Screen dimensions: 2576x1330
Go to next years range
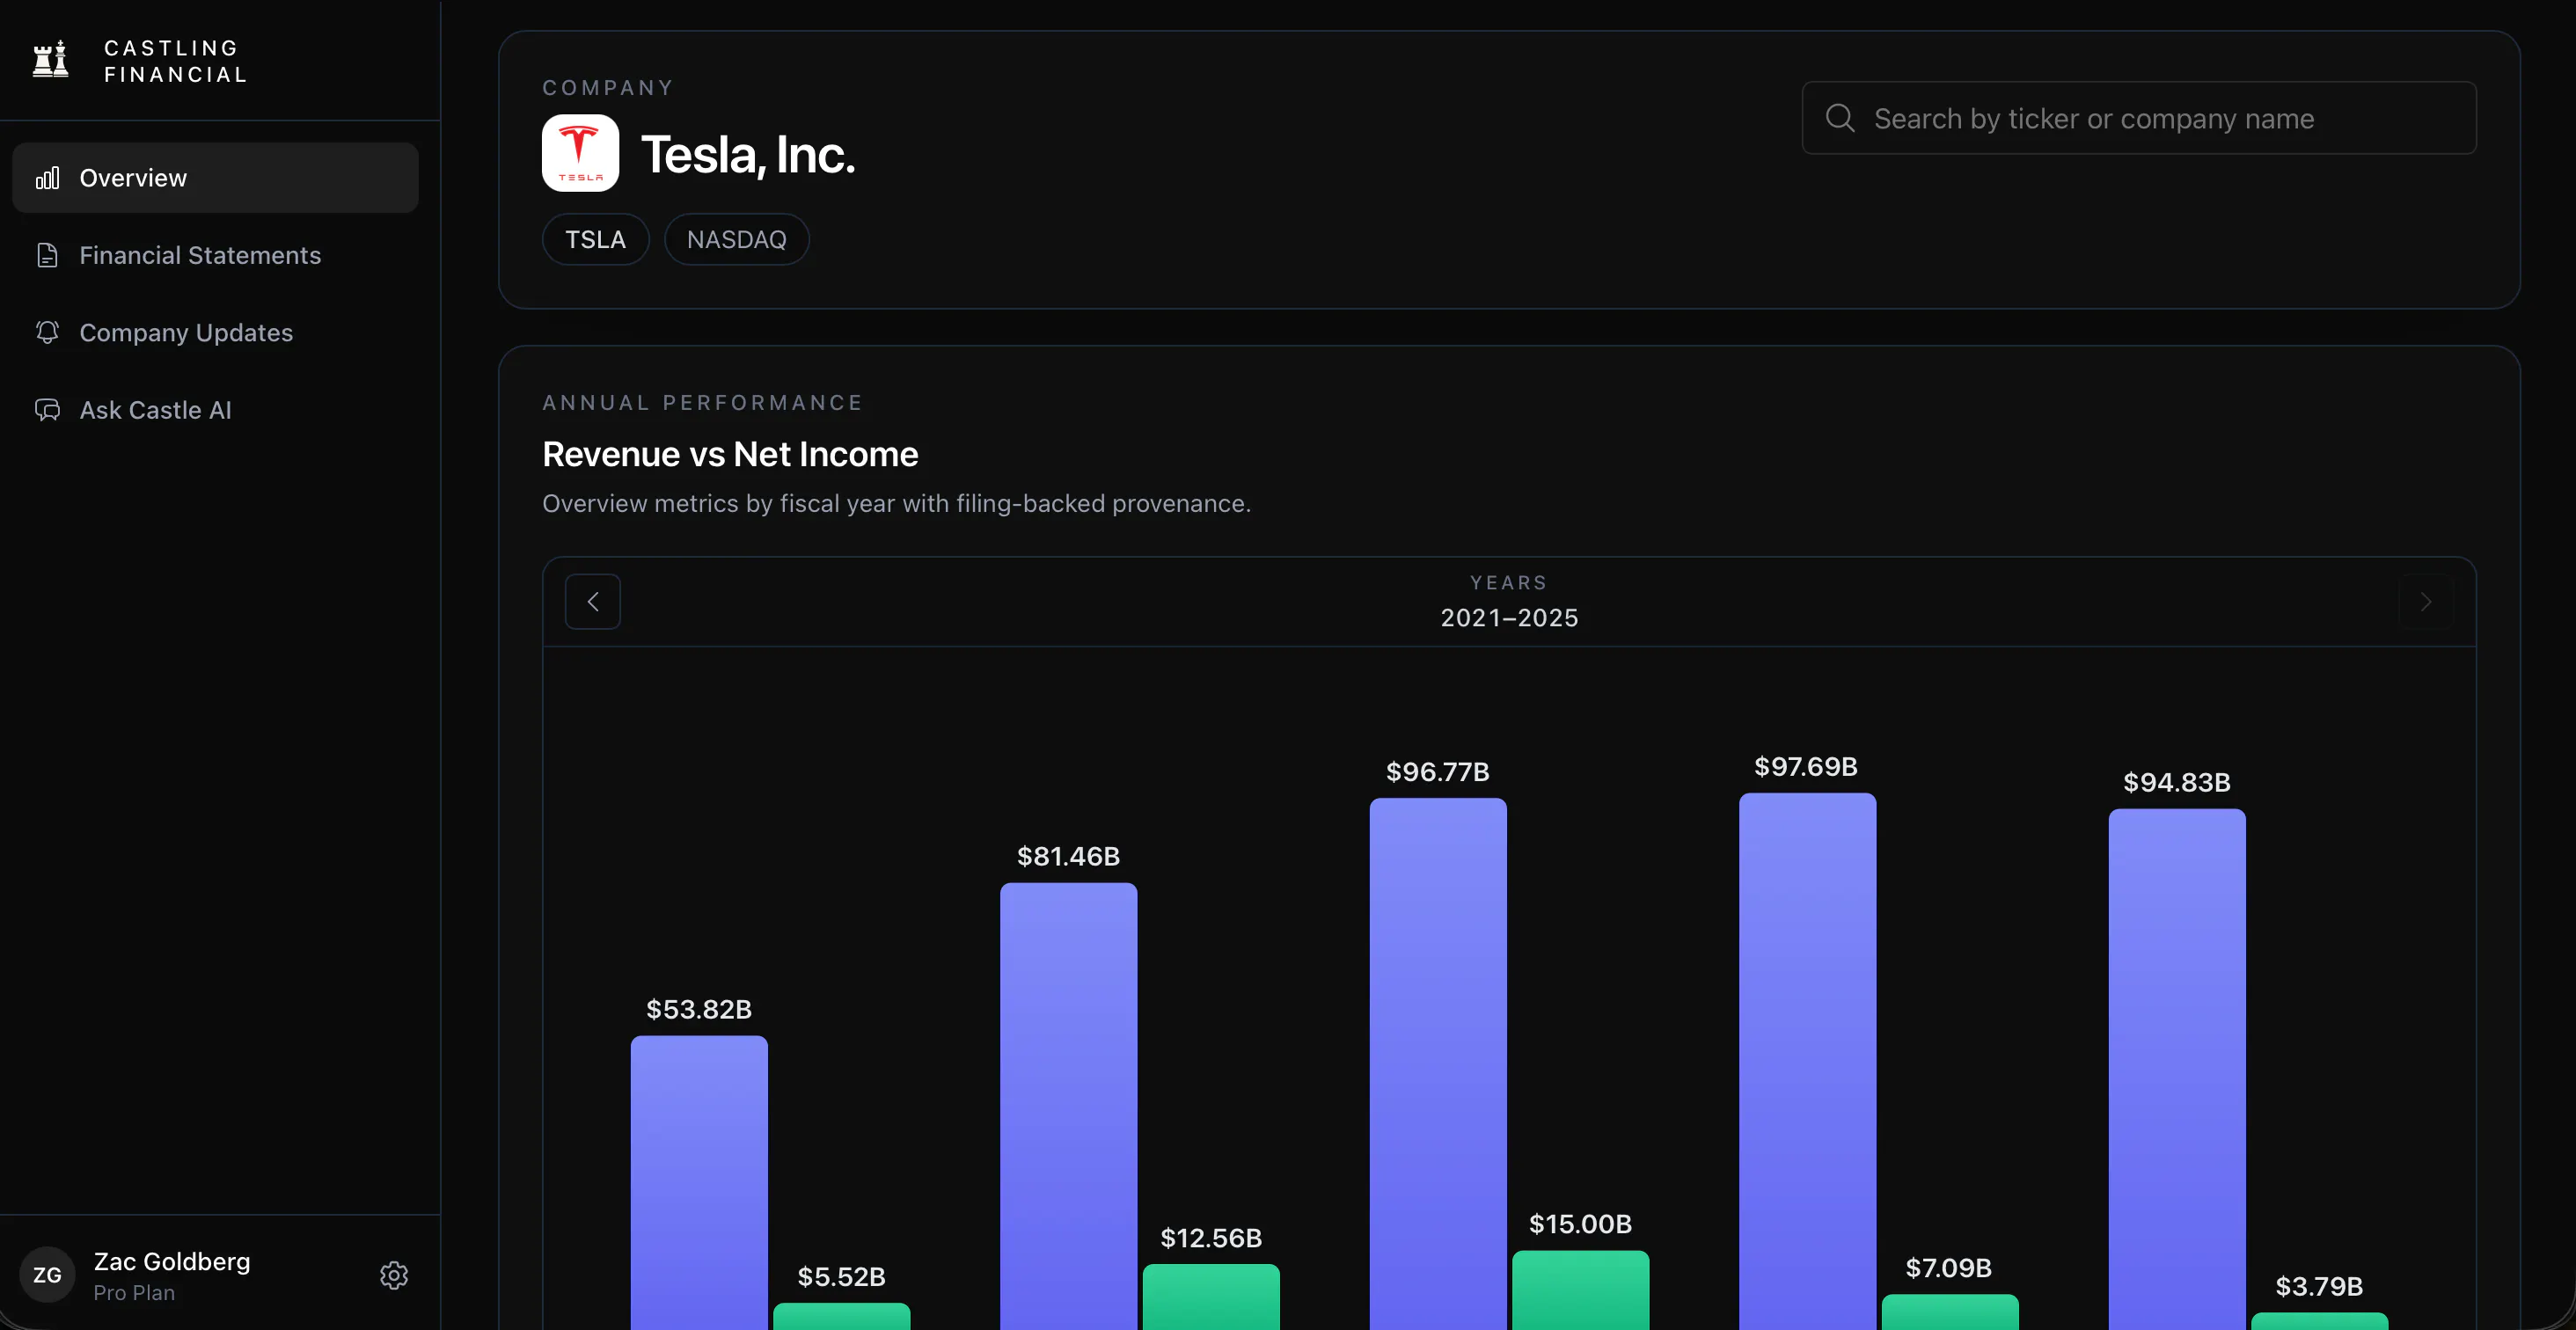[2426, 601]
